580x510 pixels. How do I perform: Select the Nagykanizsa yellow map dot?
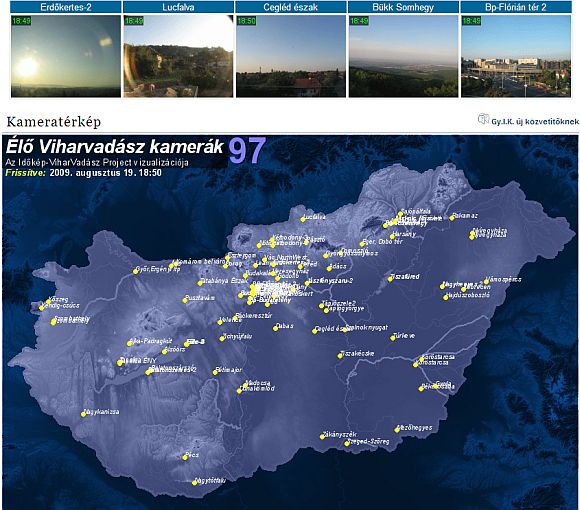coord(84,414)
